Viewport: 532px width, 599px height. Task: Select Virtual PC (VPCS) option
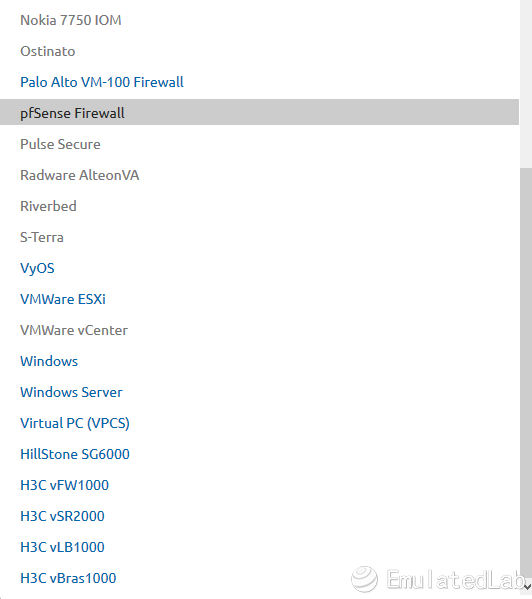coord(259,423)
